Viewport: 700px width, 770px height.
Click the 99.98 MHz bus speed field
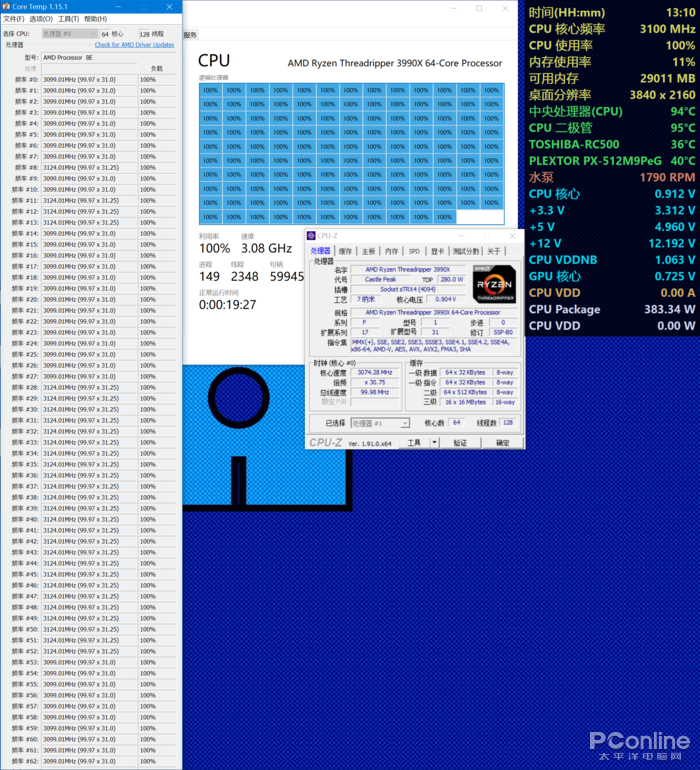pos(375,392)
